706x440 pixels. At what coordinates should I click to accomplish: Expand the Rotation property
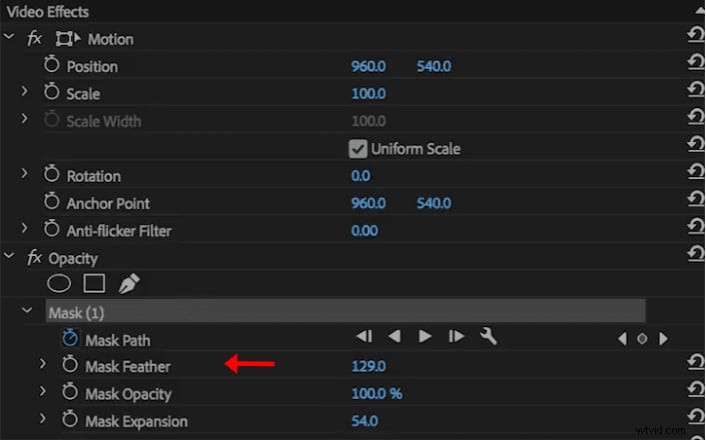click(24, 173)
